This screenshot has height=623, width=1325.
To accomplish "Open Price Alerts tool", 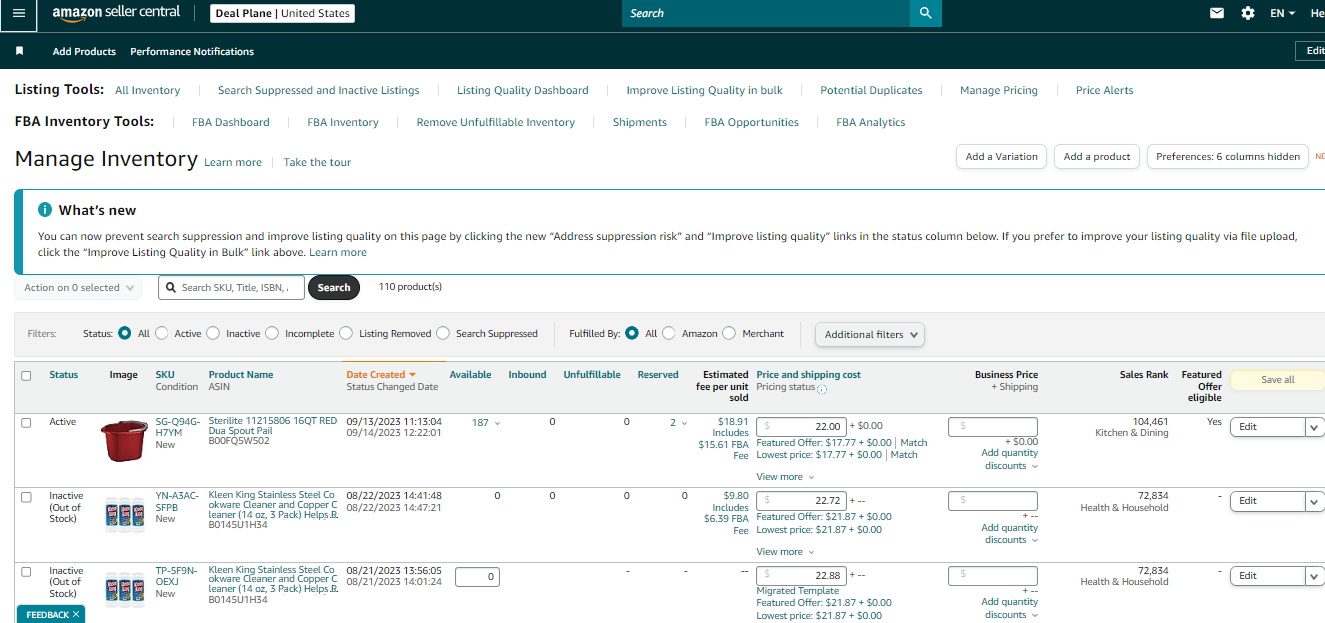I will [1105, 90].
